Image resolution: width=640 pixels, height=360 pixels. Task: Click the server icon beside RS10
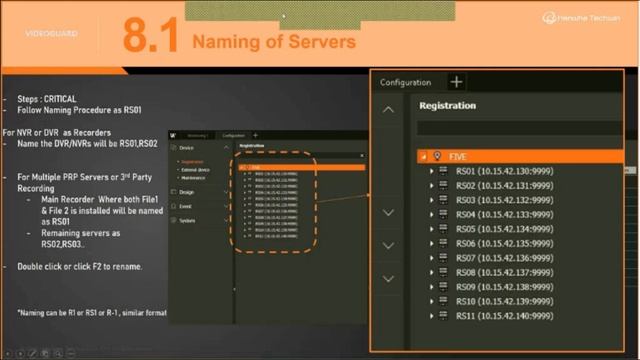click(x=443, y=301)
